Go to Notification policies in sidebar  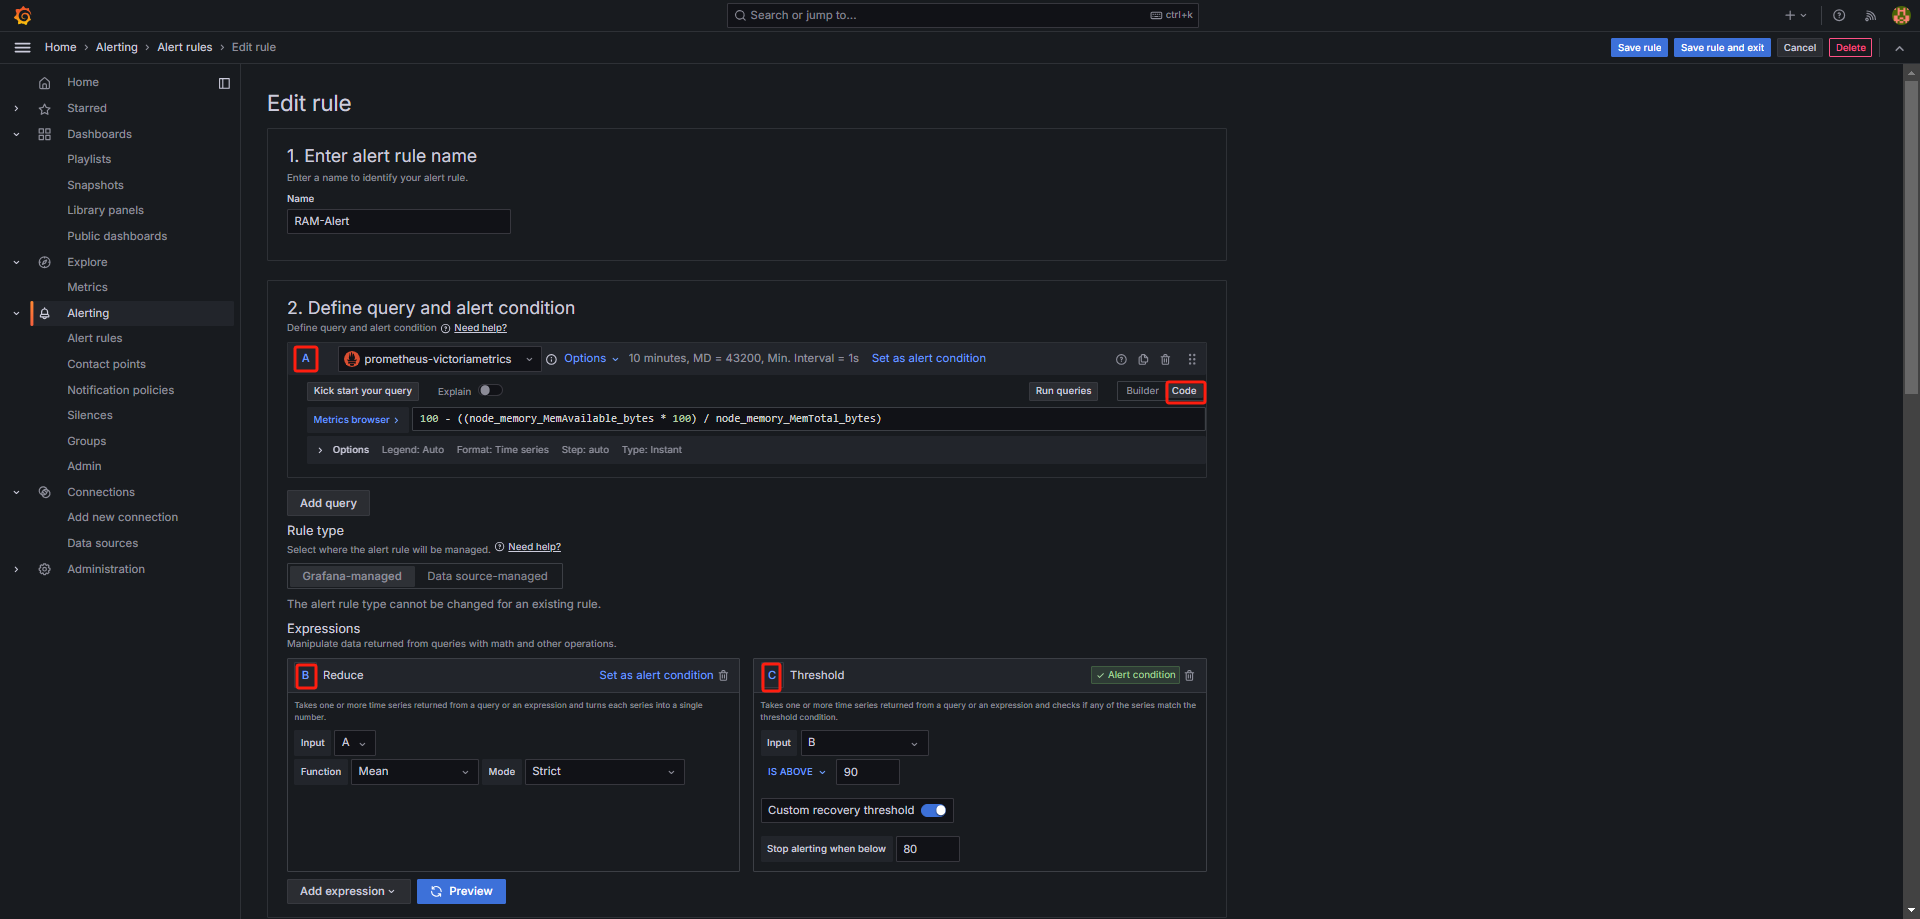120,390
